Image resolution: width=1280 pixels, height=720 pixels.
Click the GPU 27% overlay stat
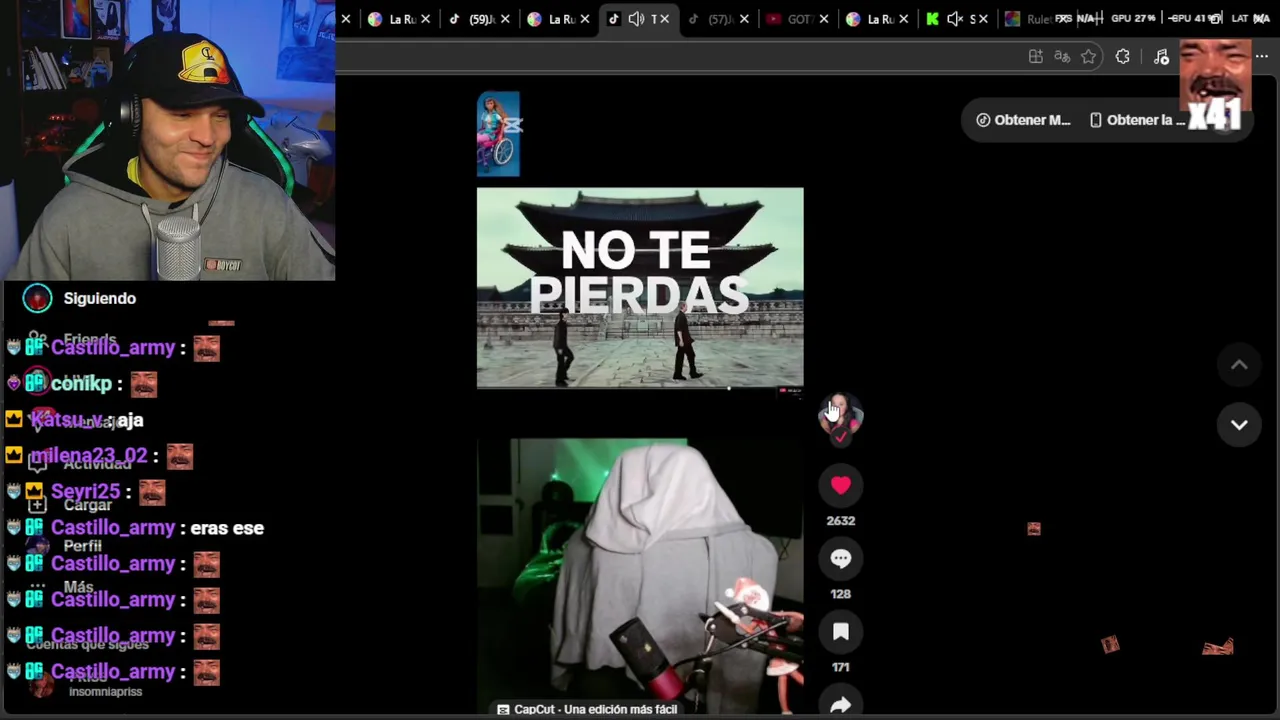click(x=1134, y=19)
